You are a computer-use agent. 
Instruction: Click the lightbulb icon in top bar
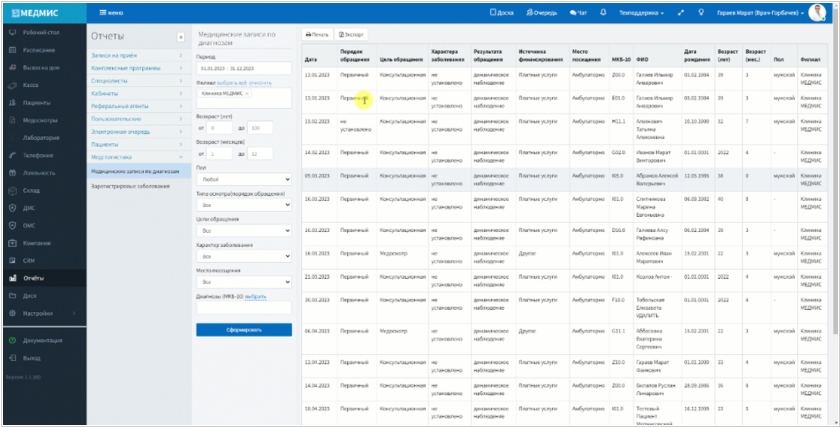tap(701, 12)
